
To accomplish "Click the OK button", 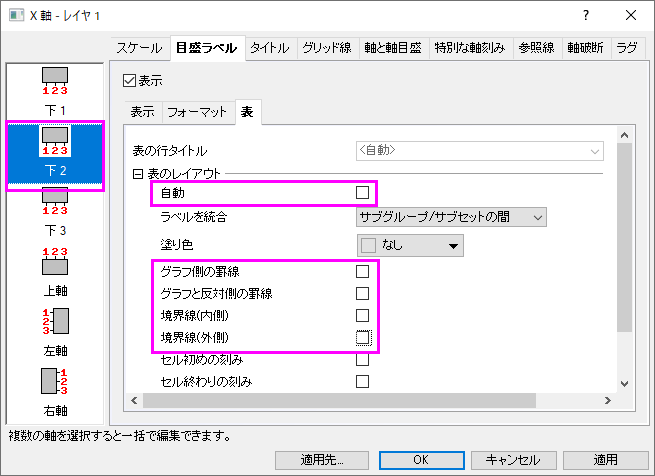I will click(x=421, y=460).
